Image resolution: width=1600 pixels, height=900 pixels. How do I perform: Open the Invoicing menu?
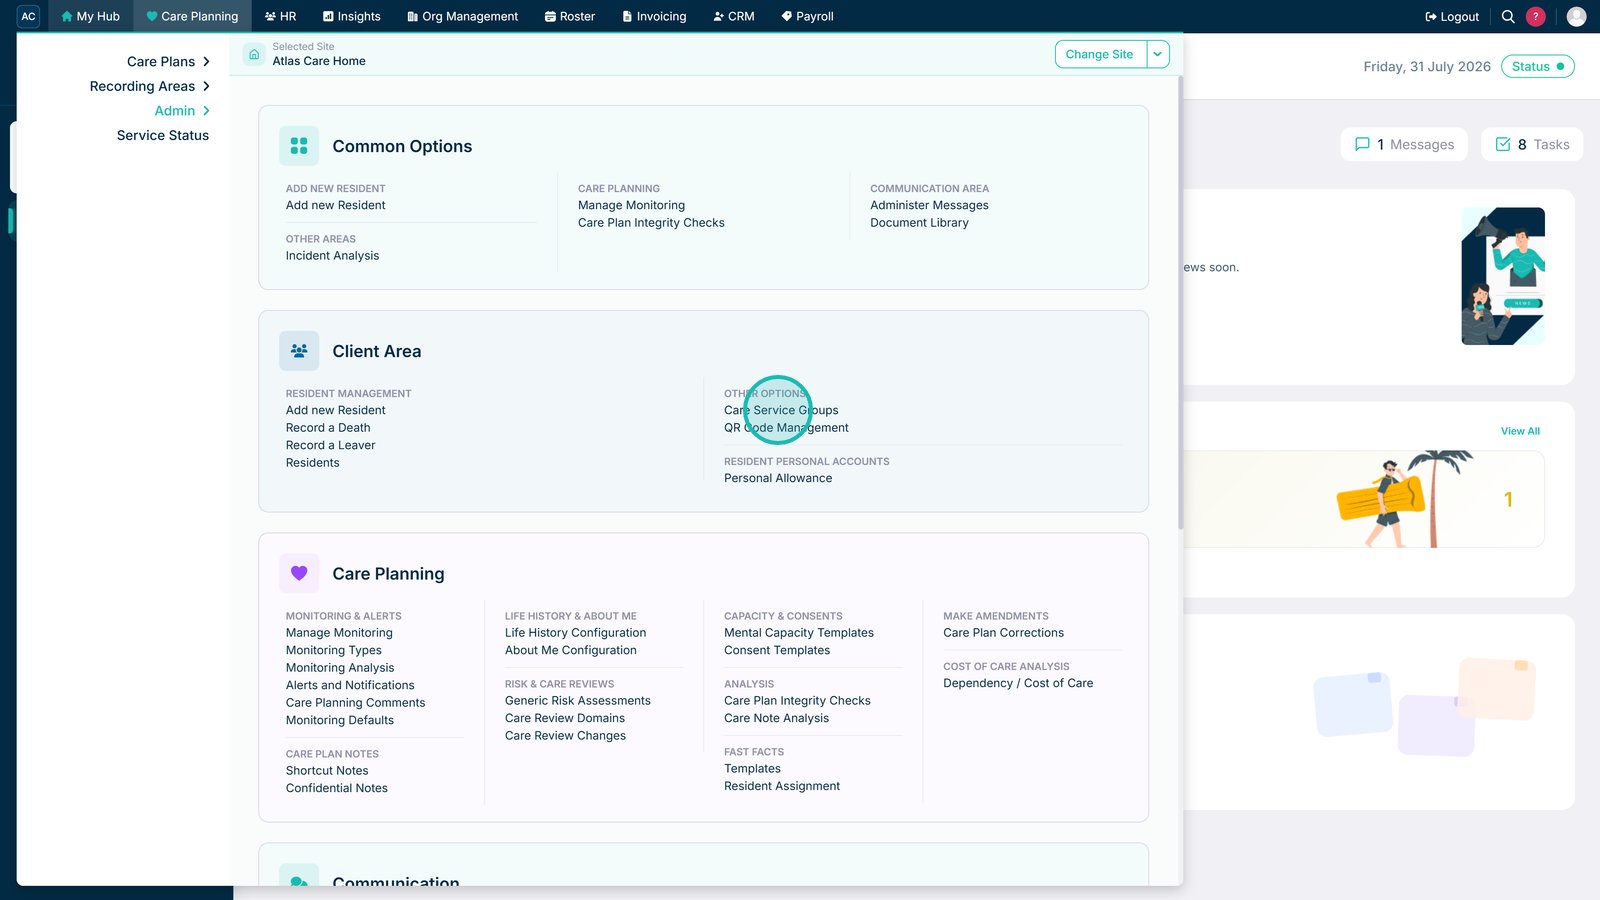coord(654,16)
